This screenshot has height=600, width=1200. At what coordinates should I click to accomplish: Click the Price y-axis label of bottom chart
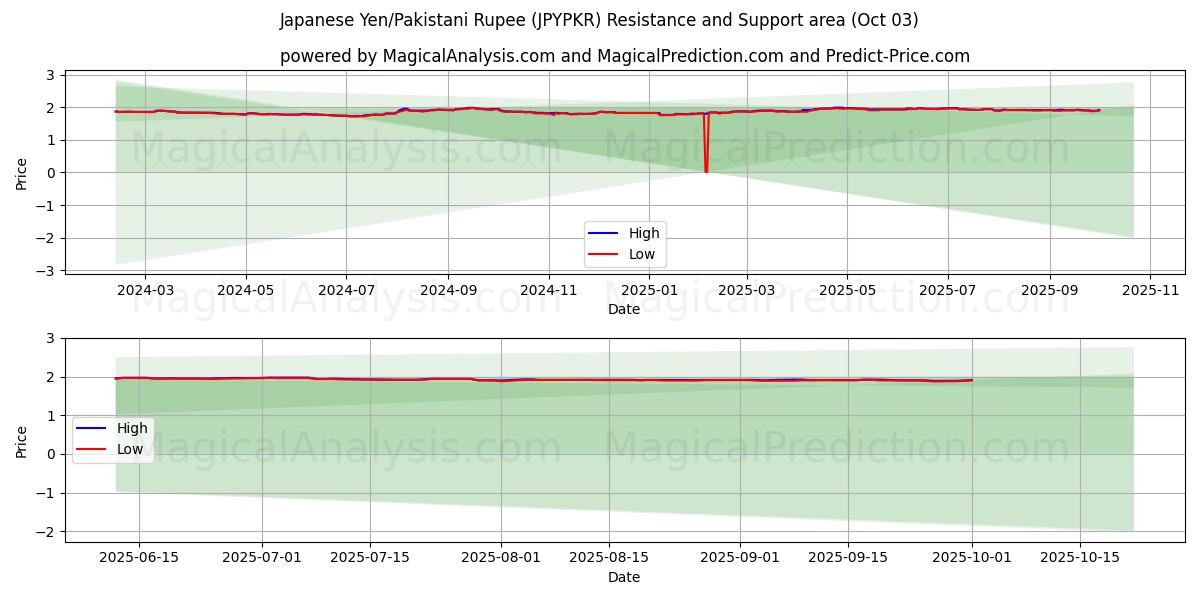(x=22, y=440)
